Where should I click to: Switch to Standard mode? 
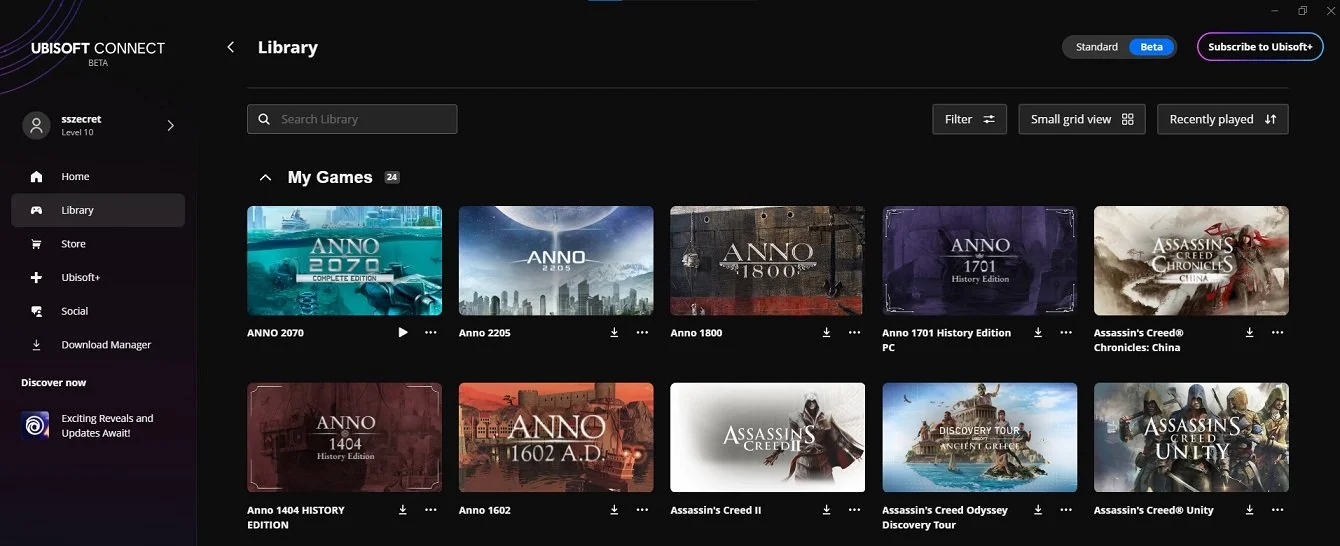(1096, 47)
